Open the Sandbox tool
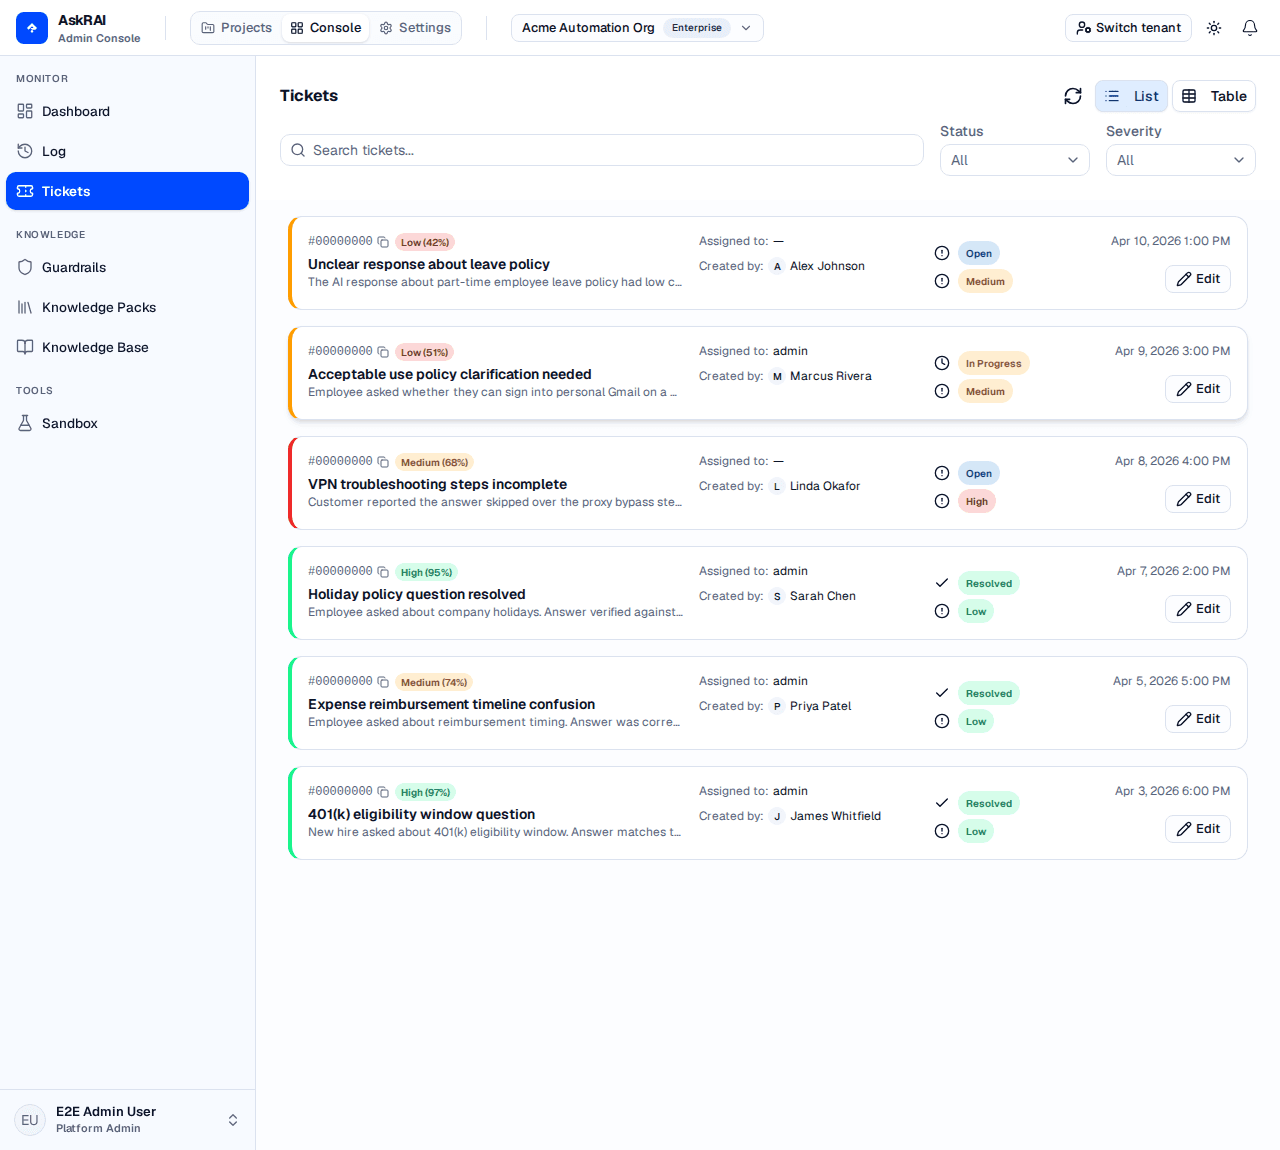Viewport: 1280px width, 1150px height. [127, 423]
